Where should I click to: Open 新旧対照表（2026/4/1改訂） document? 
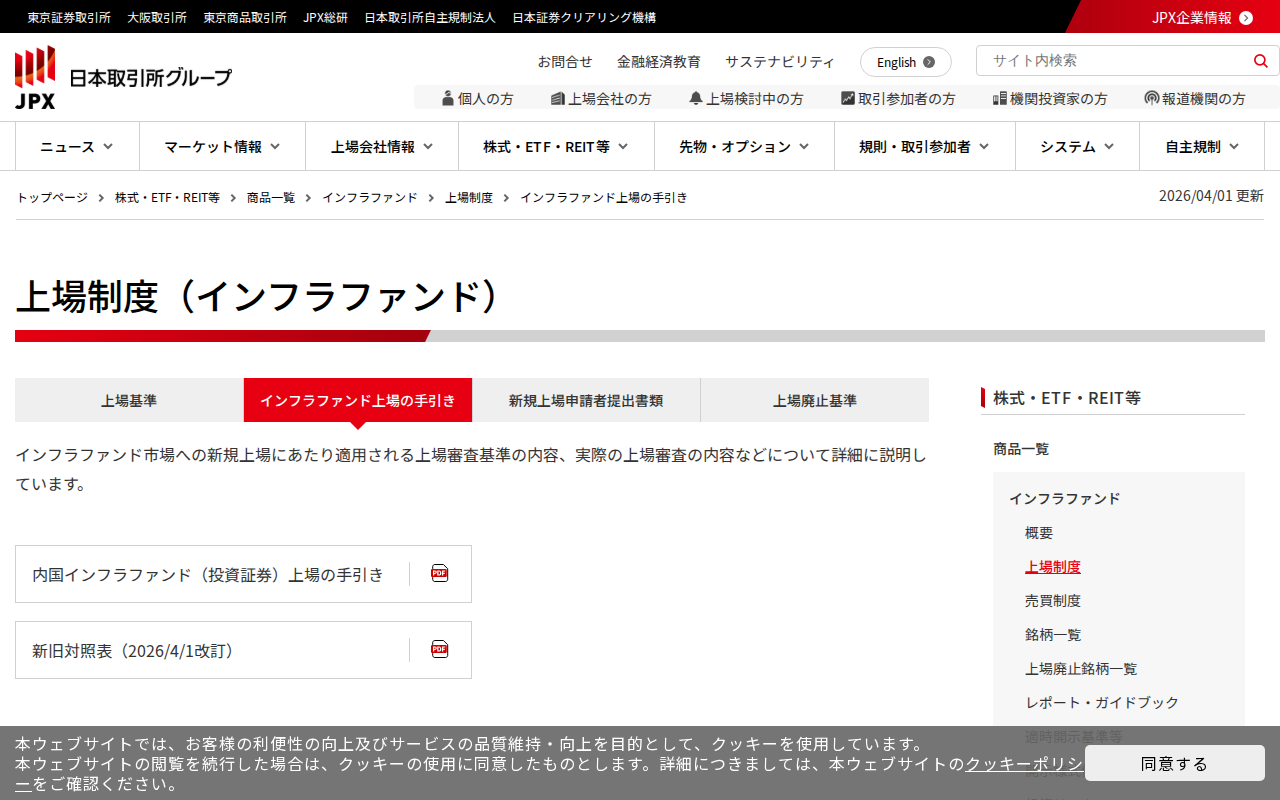(x=243, y=650)
